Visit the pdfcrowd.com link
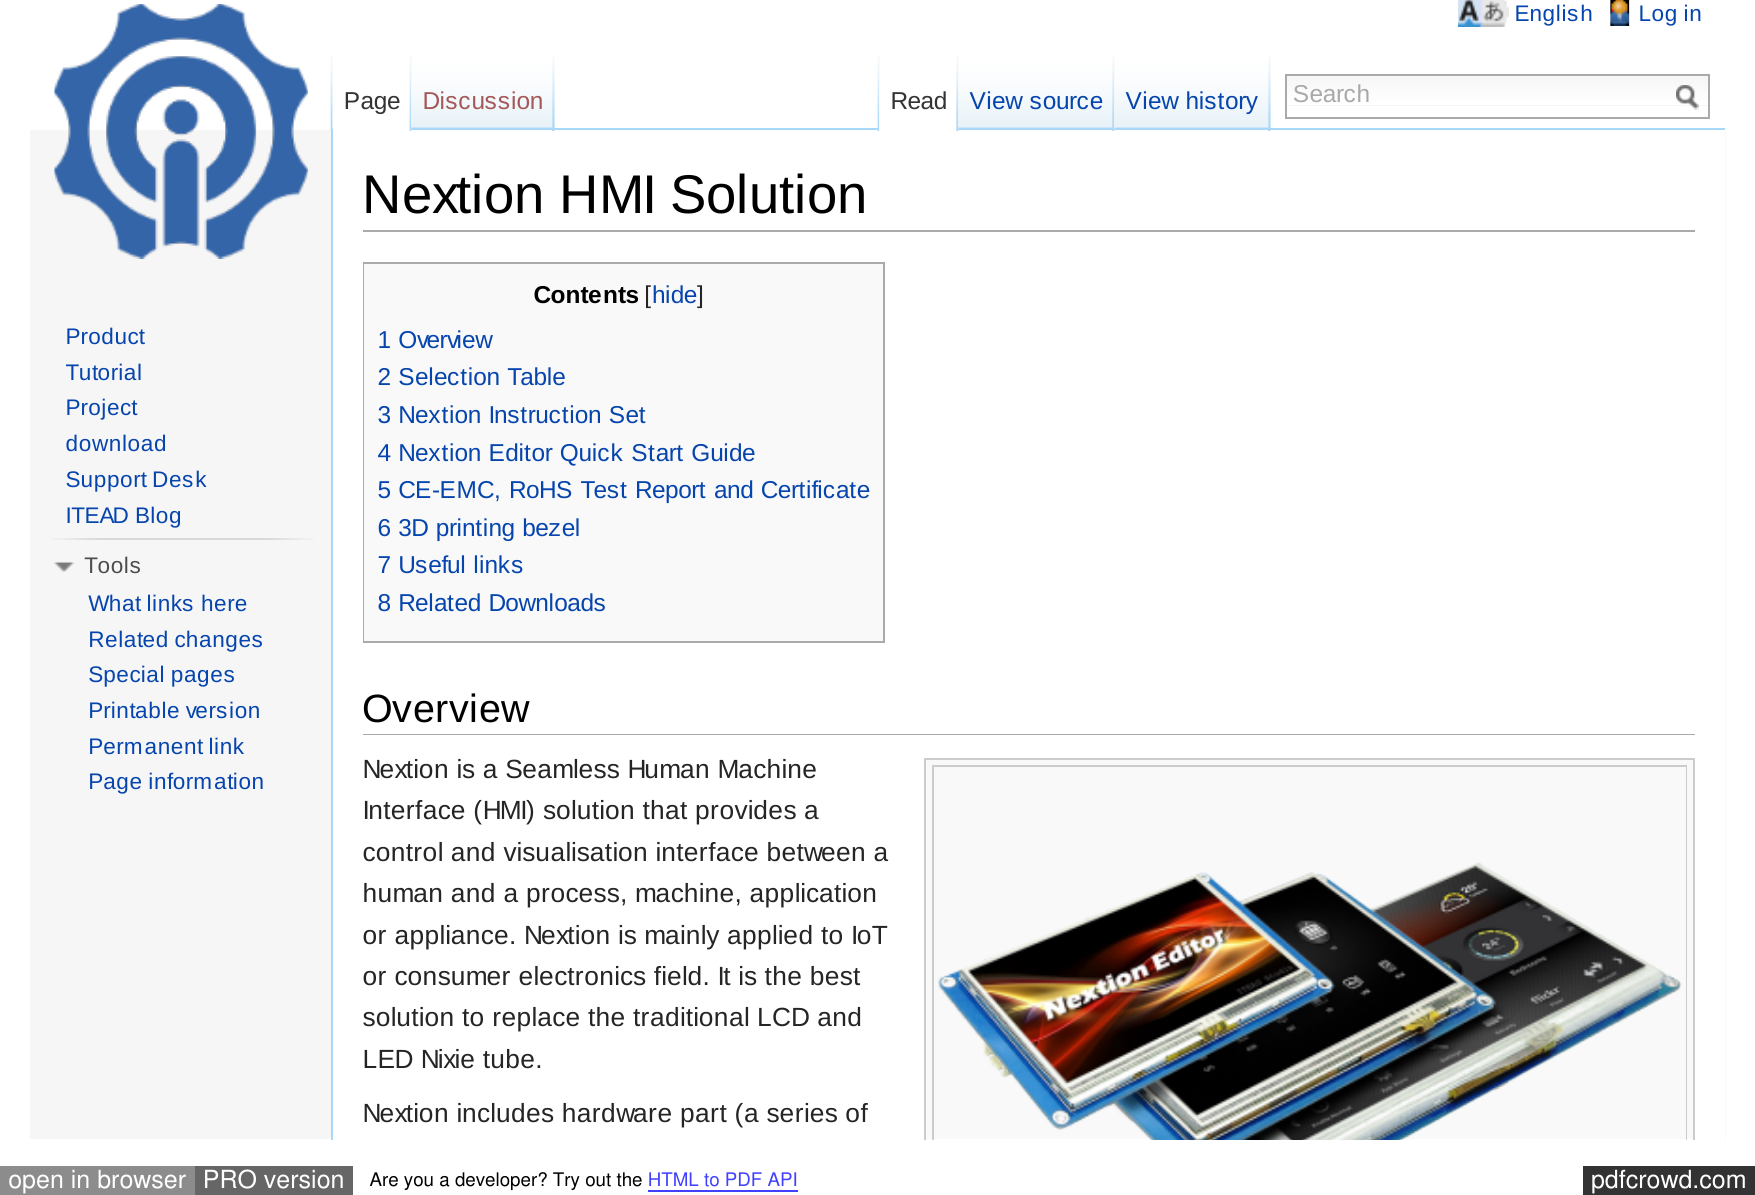The width and height of the screenshot is (1755, 1195). [1668, 1180]
